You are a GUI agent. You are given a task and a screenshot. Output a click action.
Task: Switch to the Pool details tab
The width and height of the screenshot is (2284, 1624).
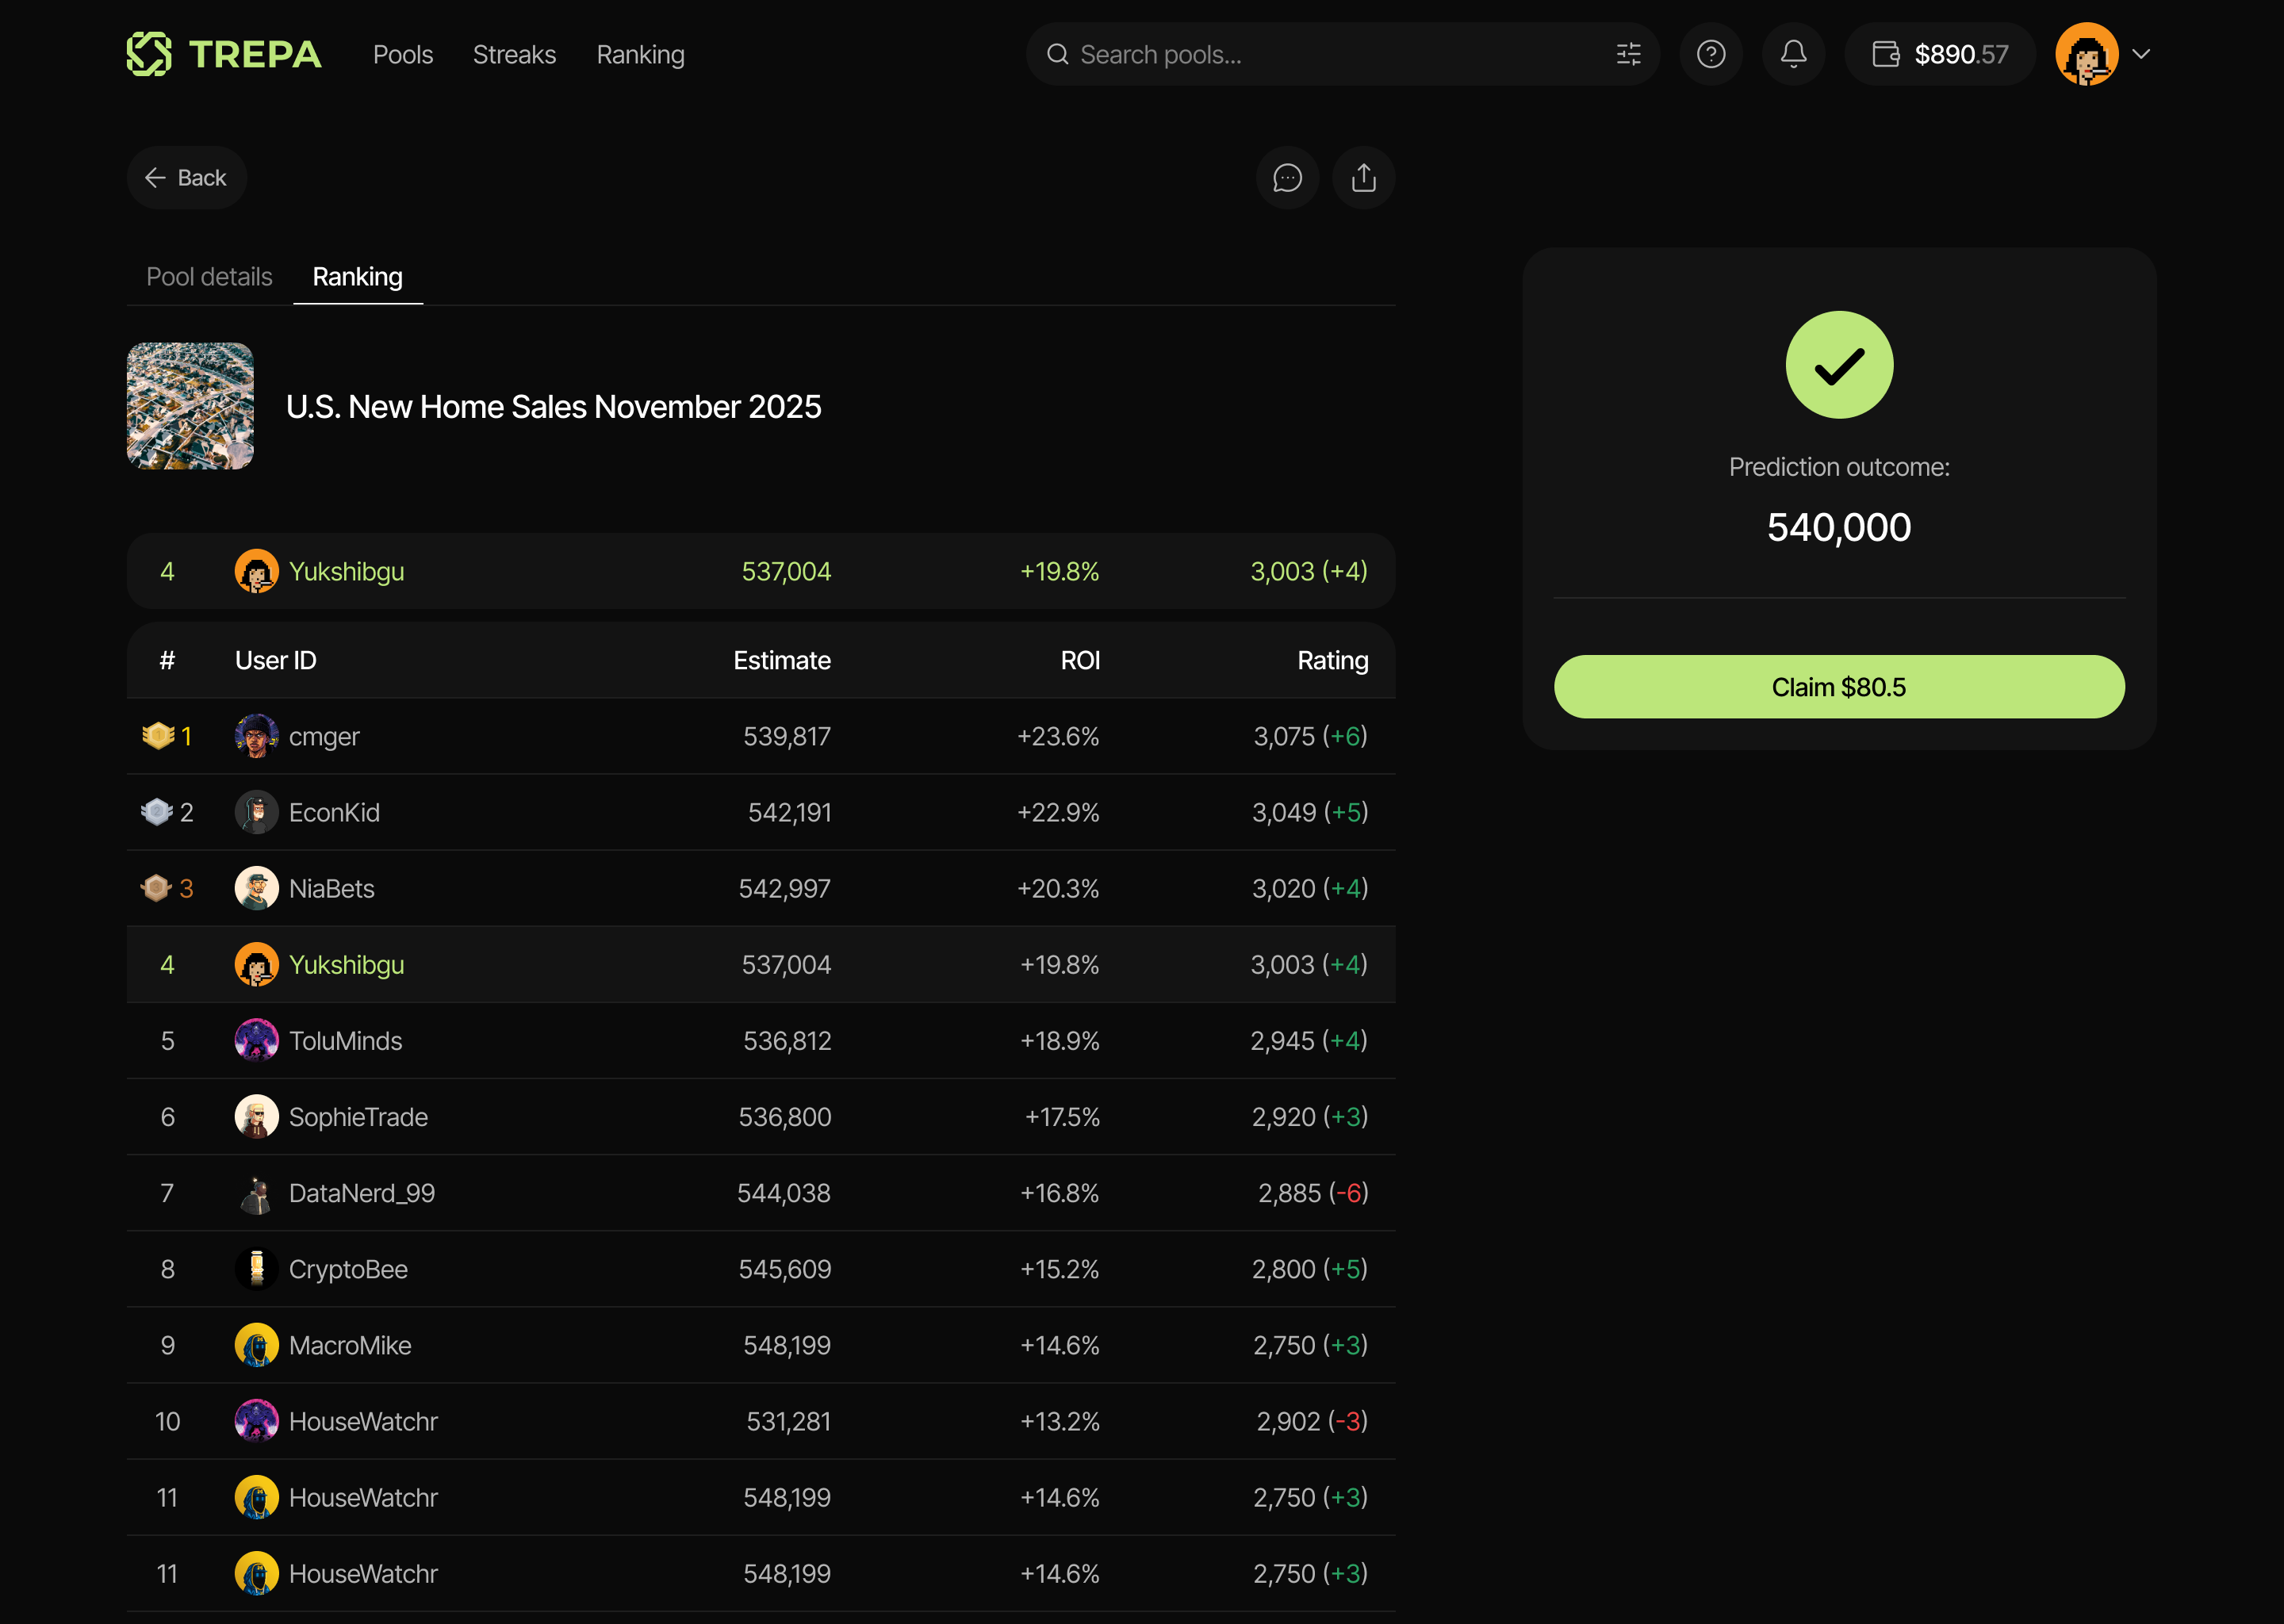point(209,276)
